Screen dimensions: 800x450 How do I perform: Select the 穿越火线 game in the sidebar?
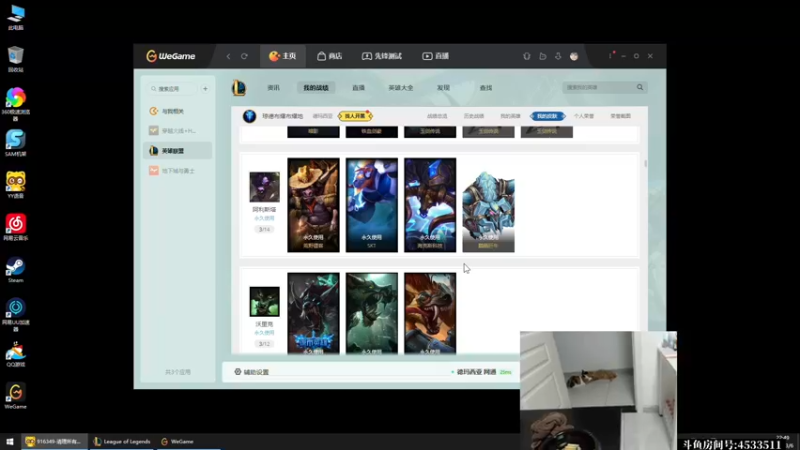[x=177, y=131]
